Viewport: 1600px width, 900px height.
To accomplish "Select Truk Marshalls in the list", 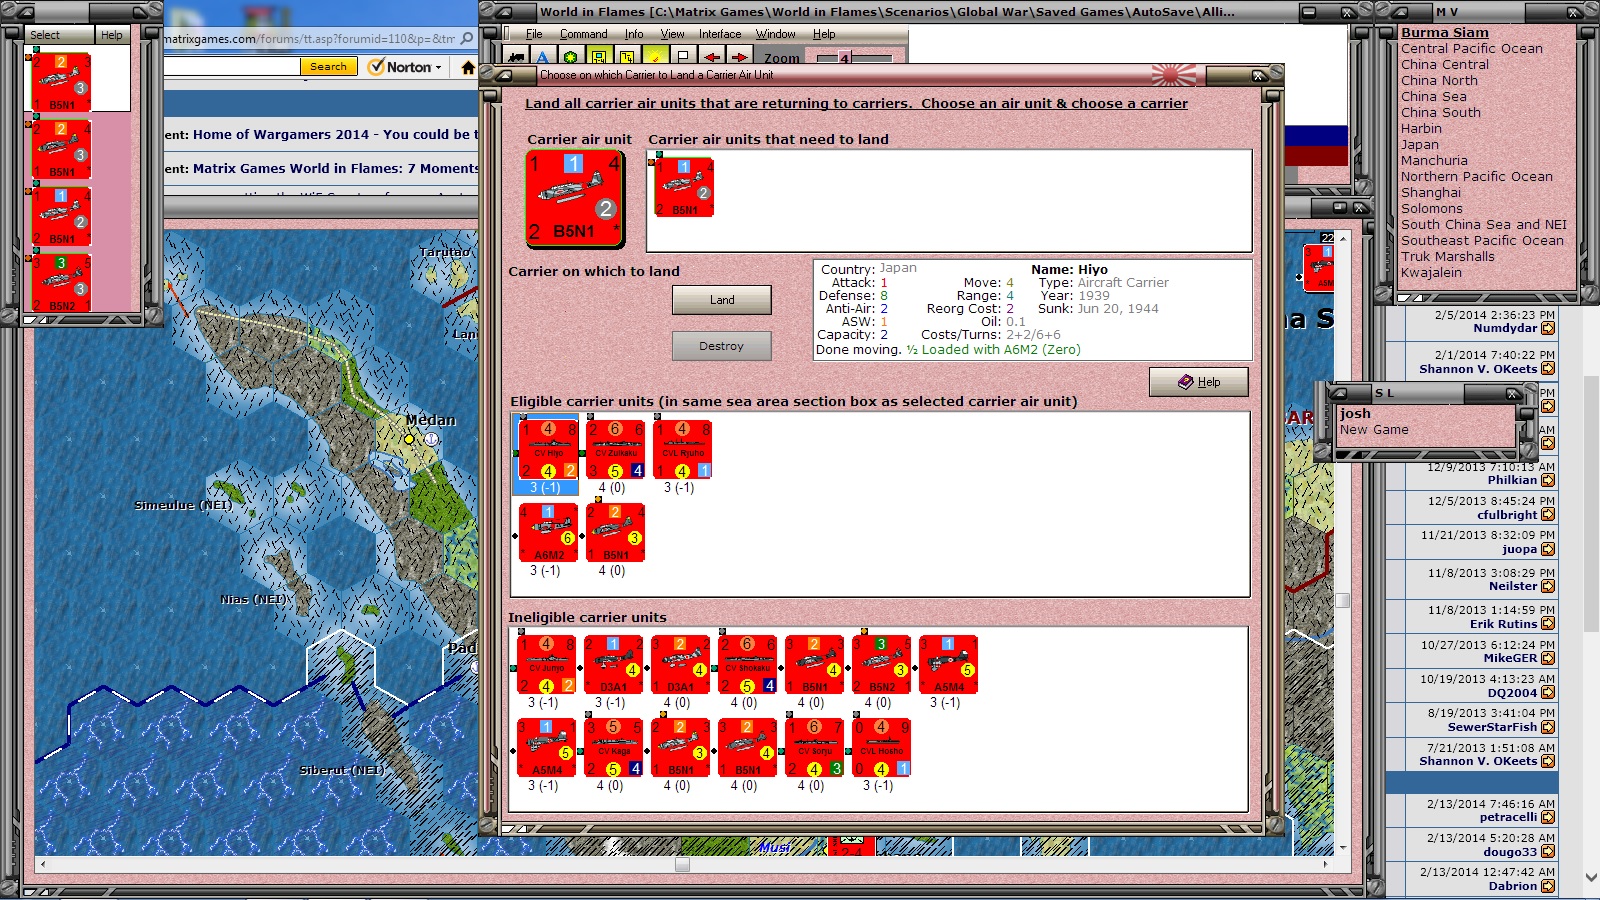I will [x=1447, y=257].
